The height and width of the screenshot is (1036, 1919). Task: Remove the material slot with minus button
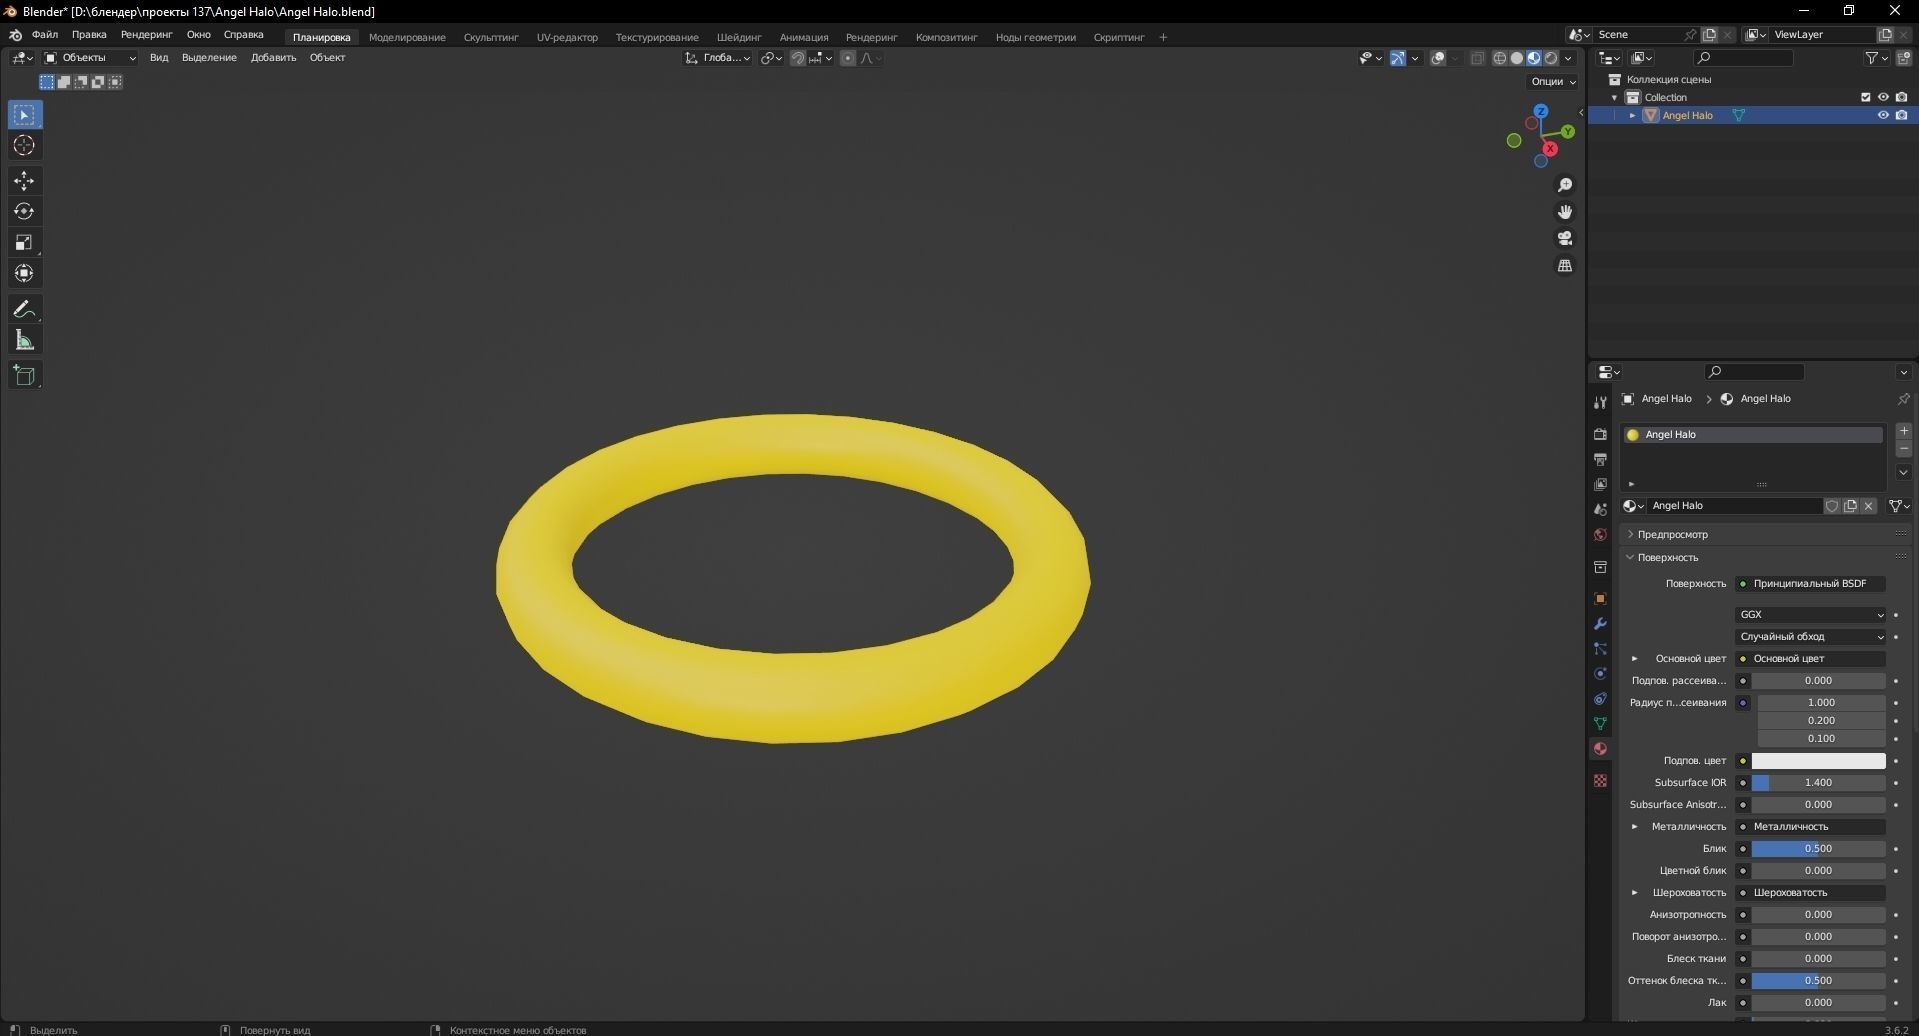pyautogui.click(x=1904, y=449)
